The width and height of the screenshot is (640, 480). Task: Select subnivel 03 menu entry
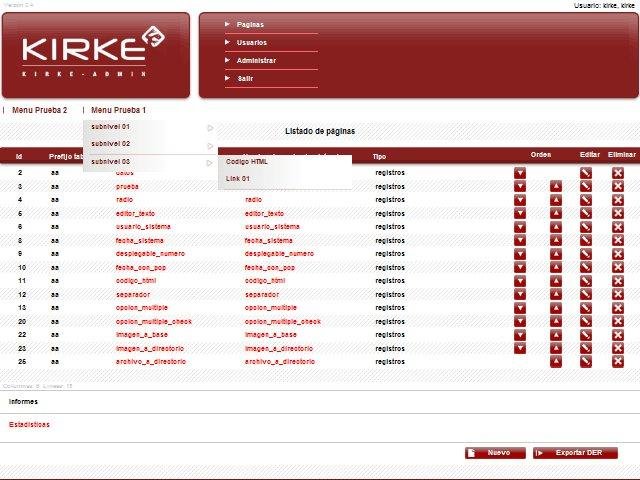(x=110, y=162)
